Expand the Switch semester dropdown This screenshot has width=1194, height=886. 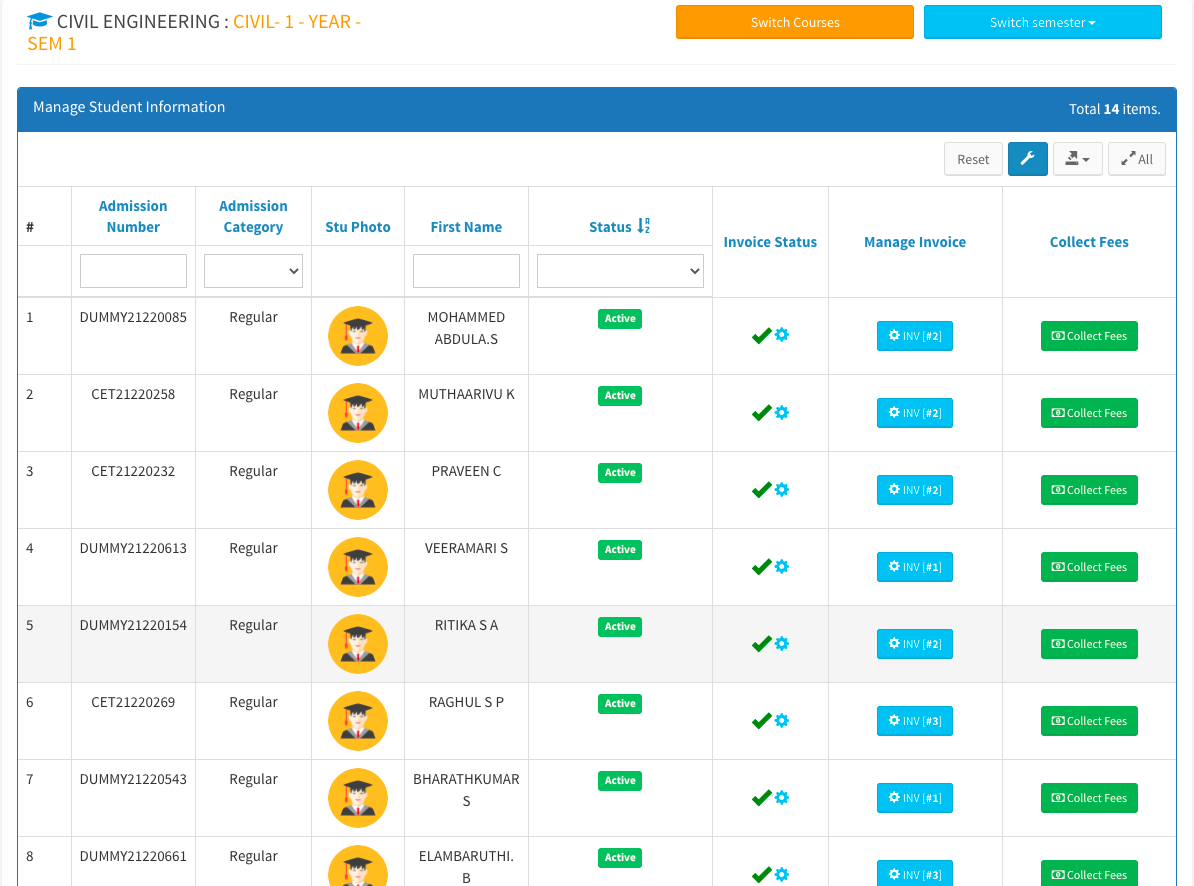coord(1042,22)
